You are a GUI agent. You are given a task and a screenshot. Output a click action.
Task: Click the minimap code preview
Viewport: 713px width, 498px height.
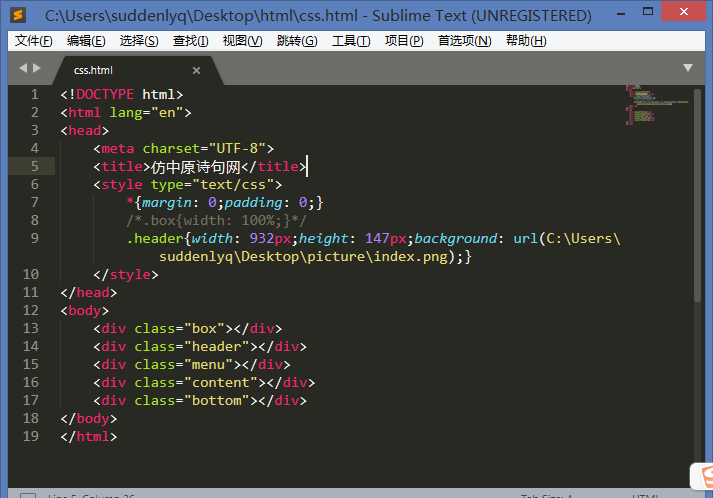click(657, 105)
